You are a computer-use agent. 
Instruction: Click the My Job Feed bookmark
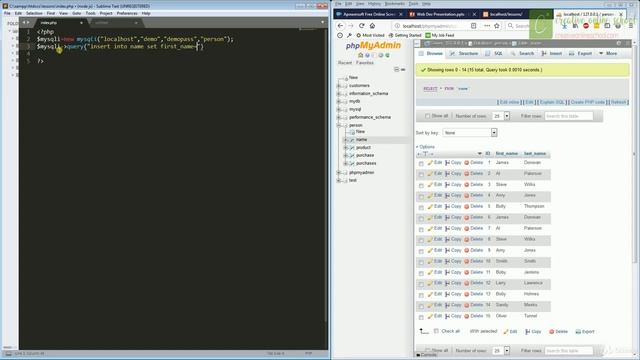[x=440, y=36]
